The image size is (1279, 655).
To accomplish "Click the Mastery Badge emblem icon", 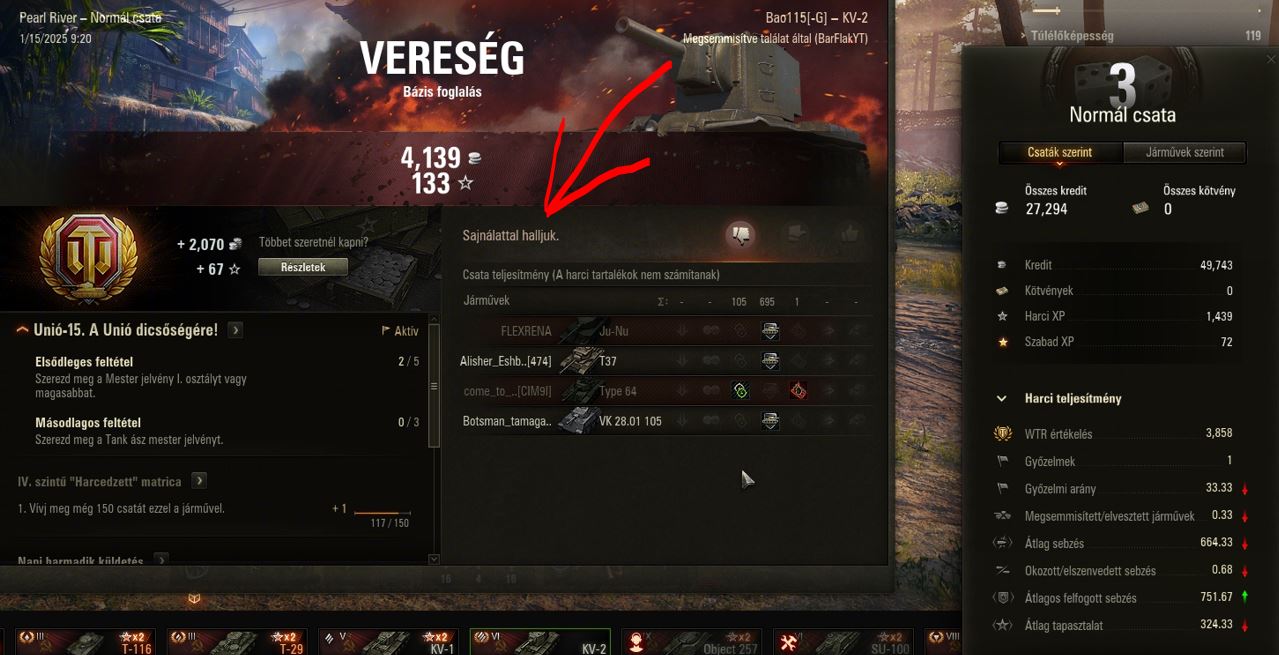I will [x=88, y=255].
